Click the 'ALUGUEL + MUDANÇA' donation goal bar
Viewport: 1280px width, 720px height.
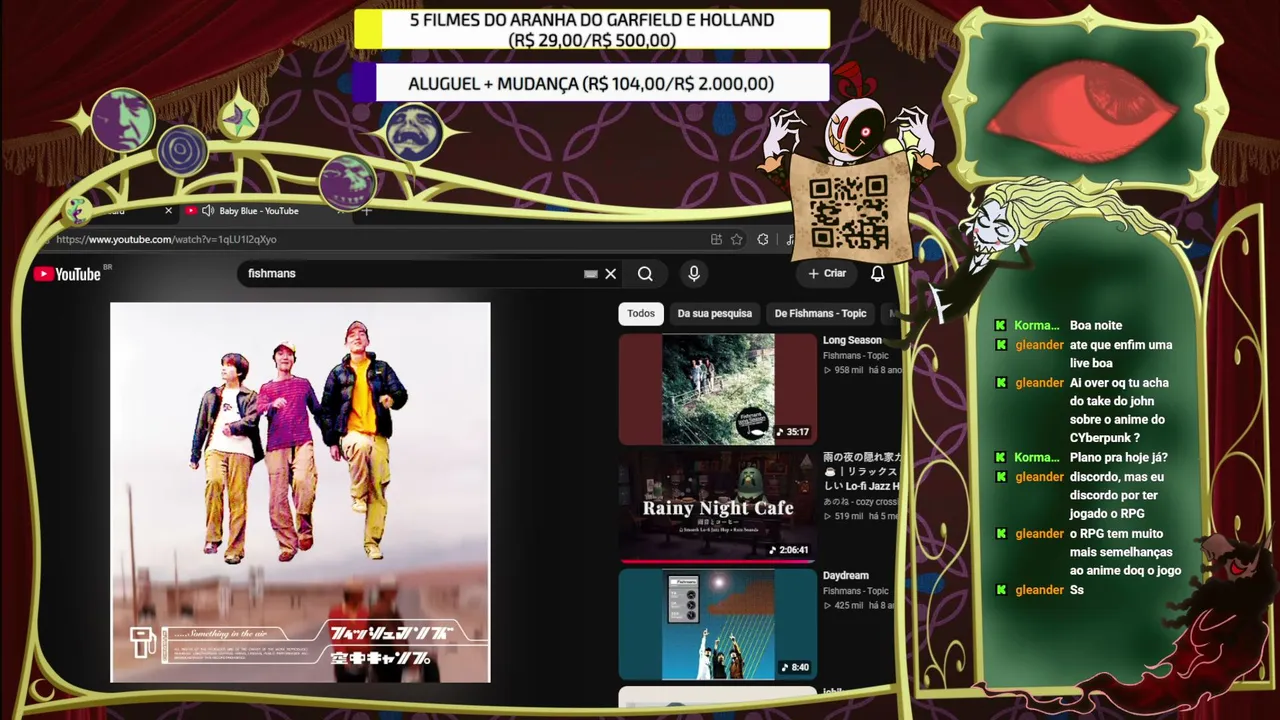591,84
